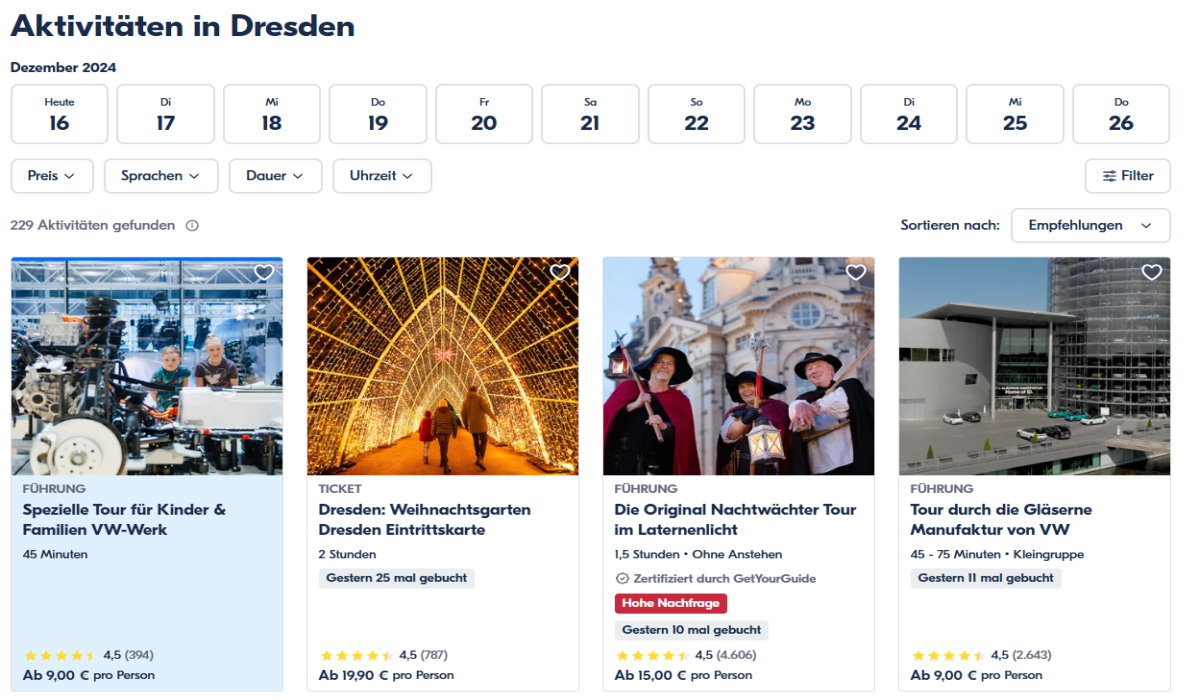1200x700 pixels.
Task: Select Tuesday 24 date tab
Action: click(x=908, y=114)
